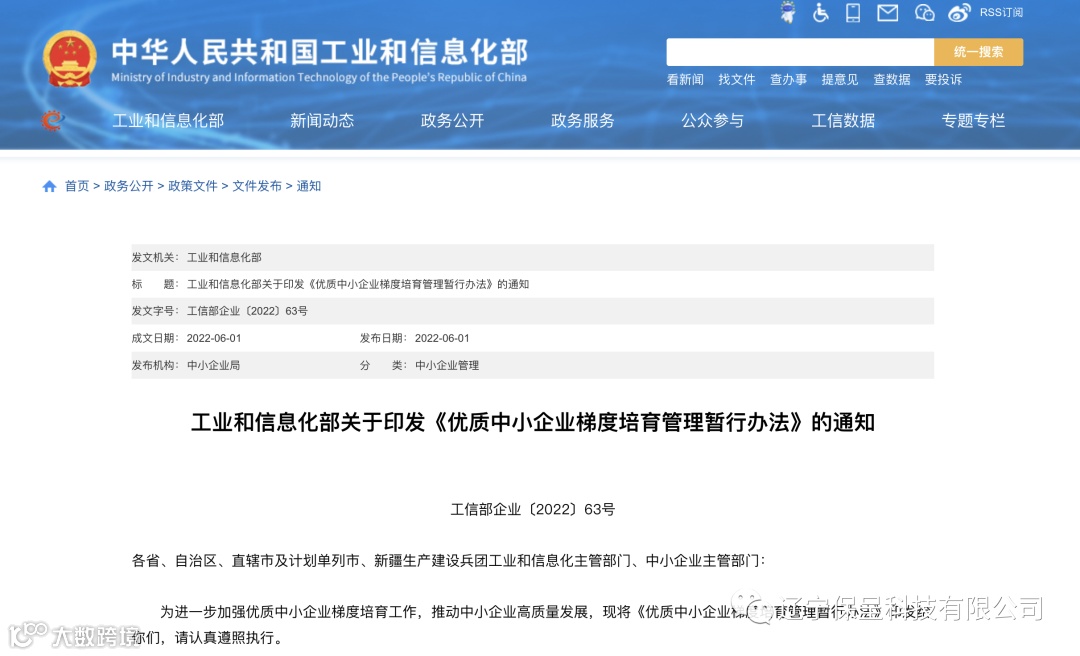The height and width of the screenshot is (656, 1080).
Task: Open the Weibo icon in header
Action: coord(959,12)
